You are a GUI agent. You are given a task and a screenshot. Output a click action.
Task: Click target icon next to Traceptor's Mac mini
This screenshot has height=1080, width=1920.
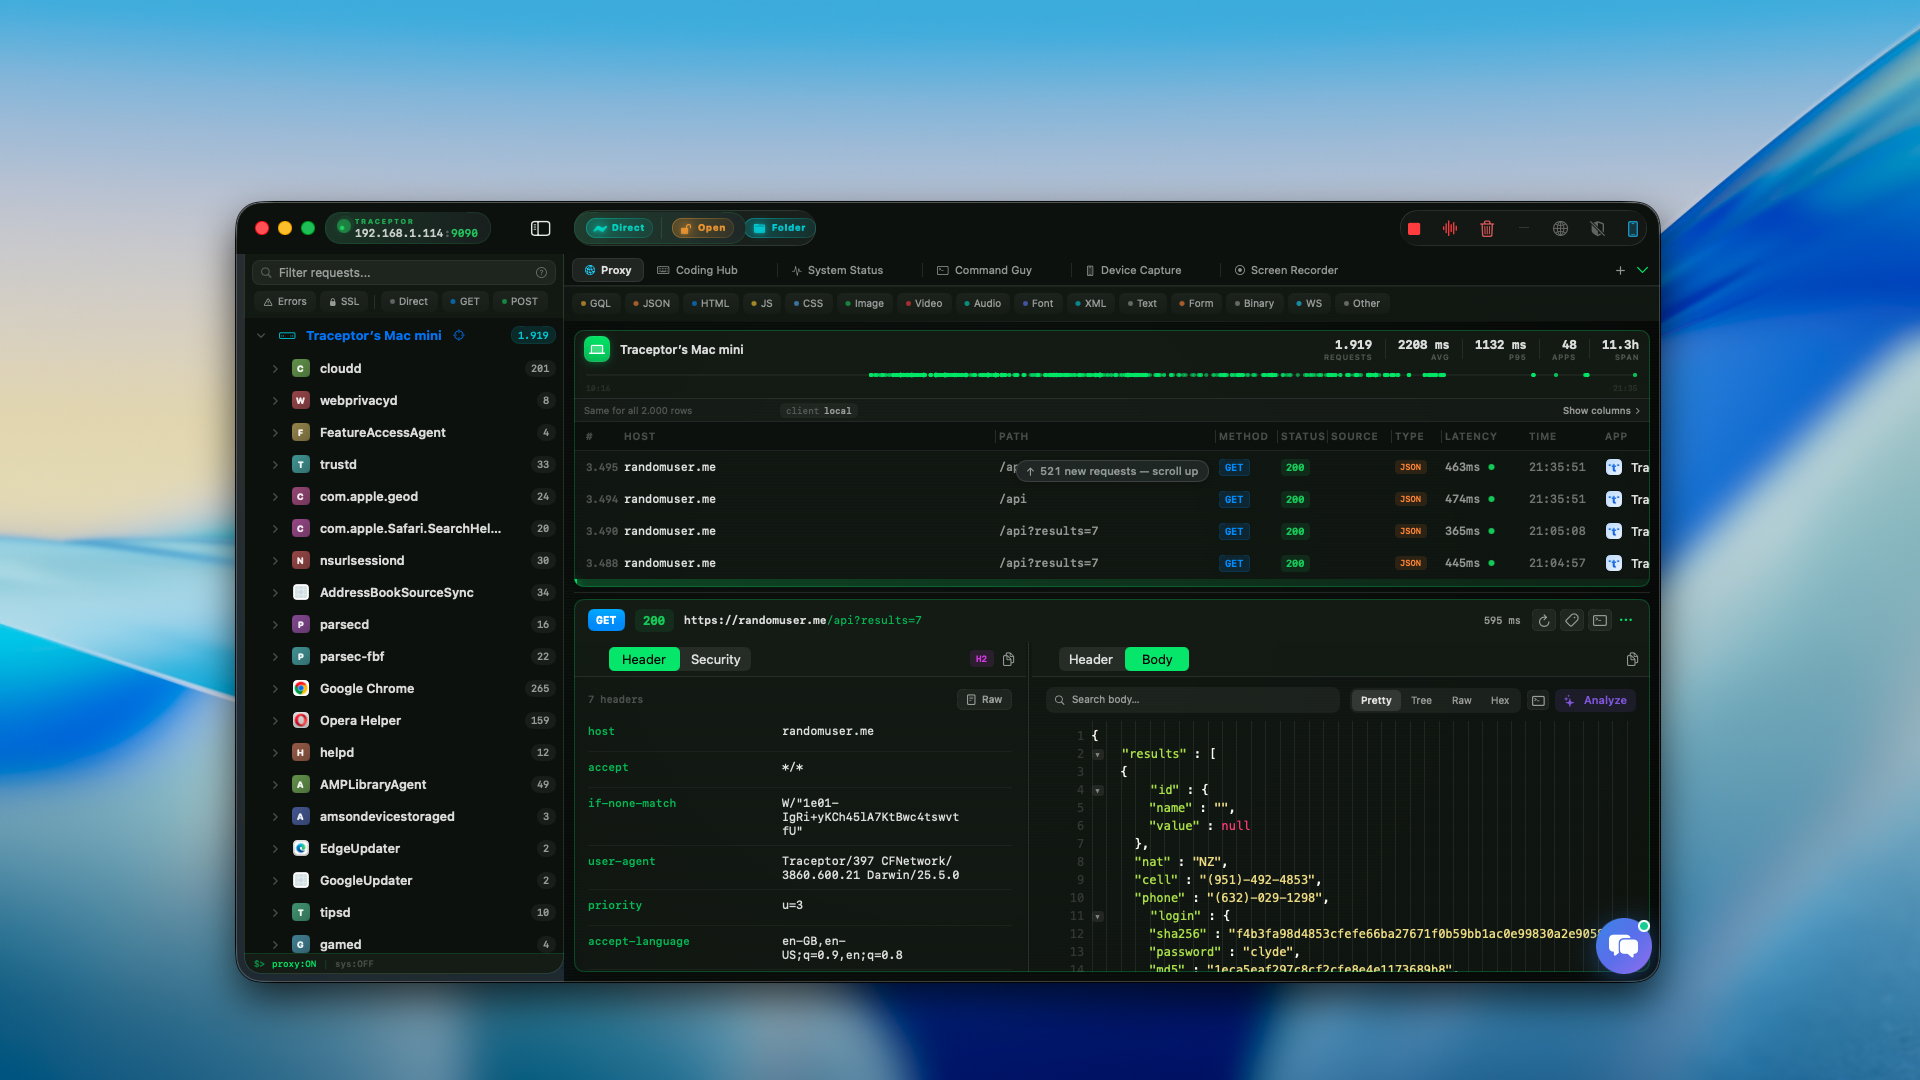459,336
